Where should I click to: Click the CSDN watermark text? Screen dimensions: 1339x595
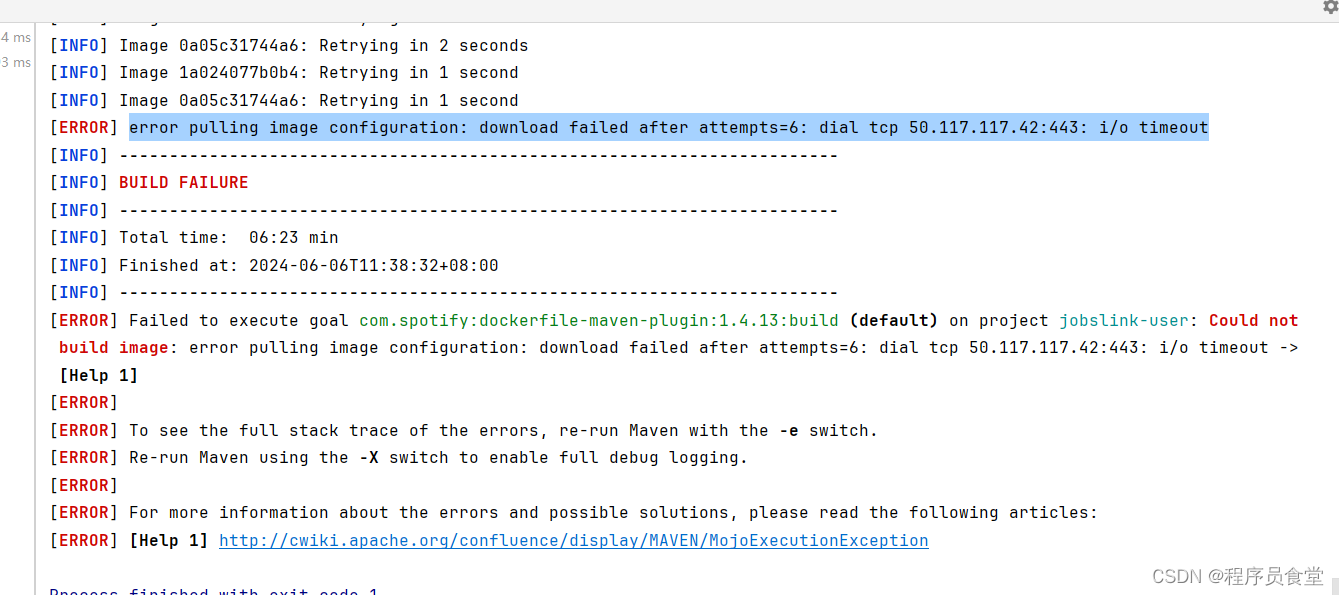[1237, 576]
